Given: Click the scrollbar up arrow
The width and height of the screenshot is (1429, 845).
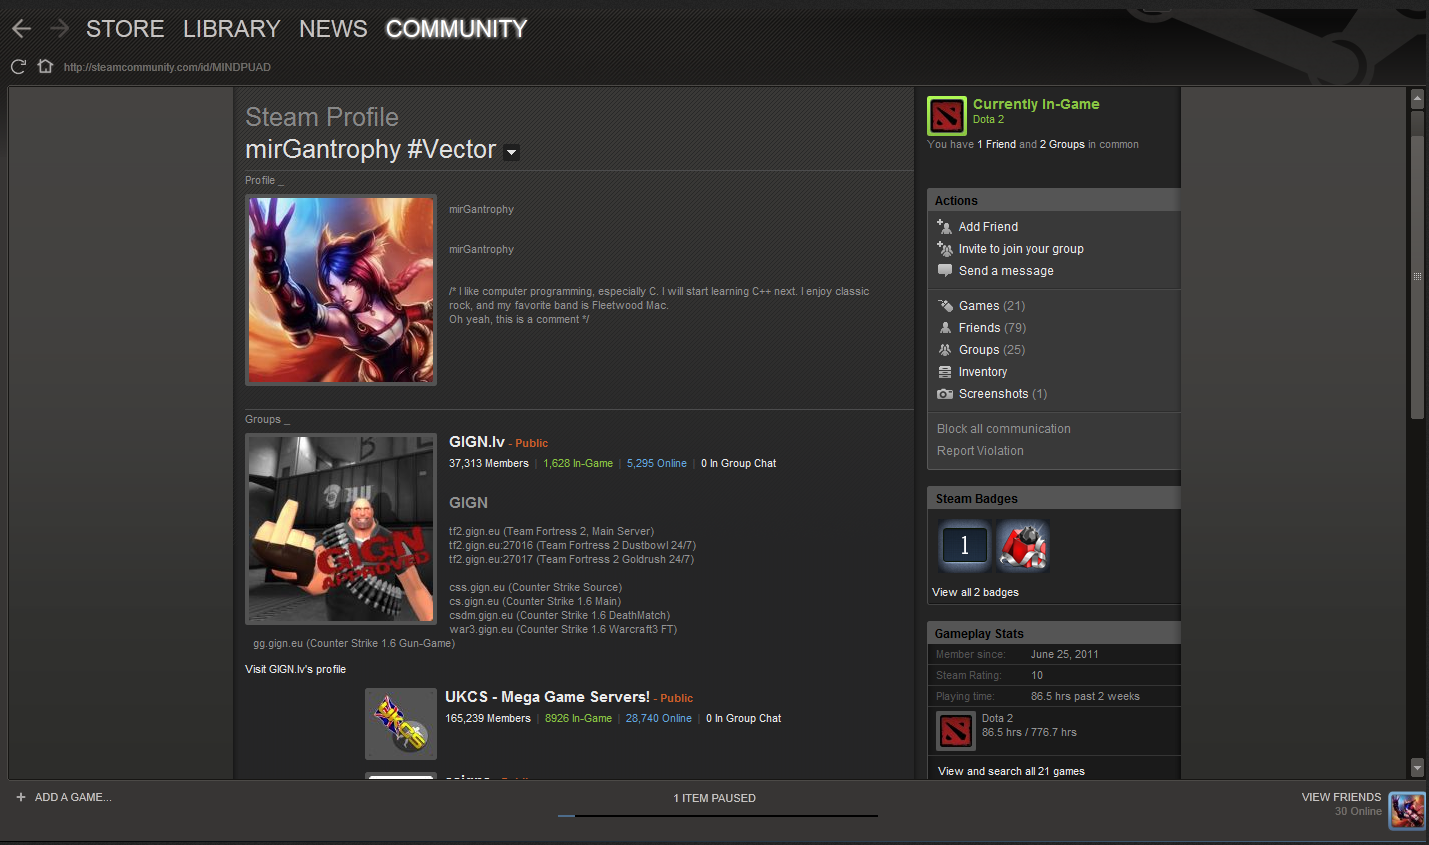Looking at the screenshot, I should [1417, 99].
